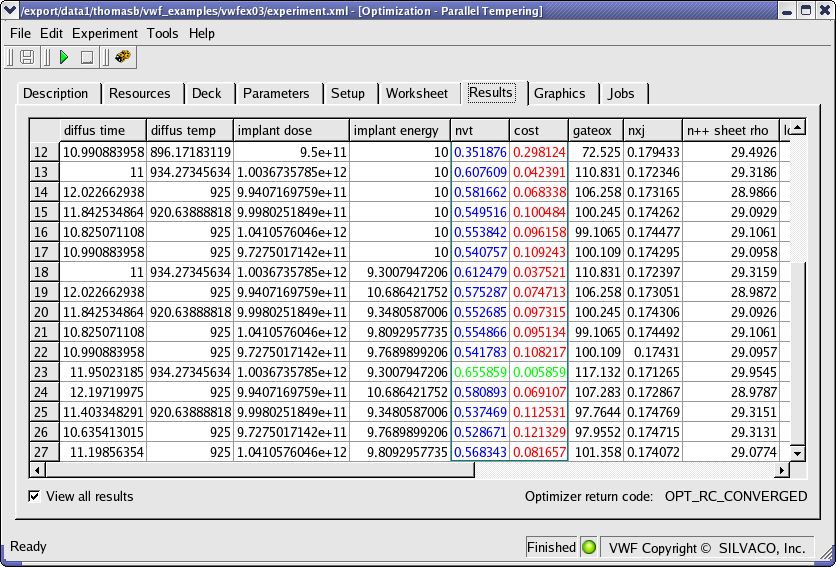Click cost cell 0.298124
Image resolution: width=836 pixels, height=567 pixels.
click(538, 152)
